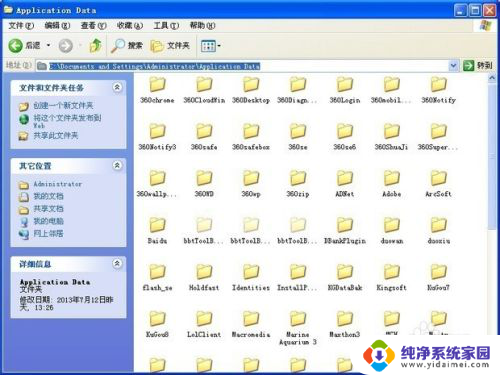This screenshot has width=500, height=375.
Task: Select the 360WD folder
Action: pyautogui.click(x=204, y=184)
